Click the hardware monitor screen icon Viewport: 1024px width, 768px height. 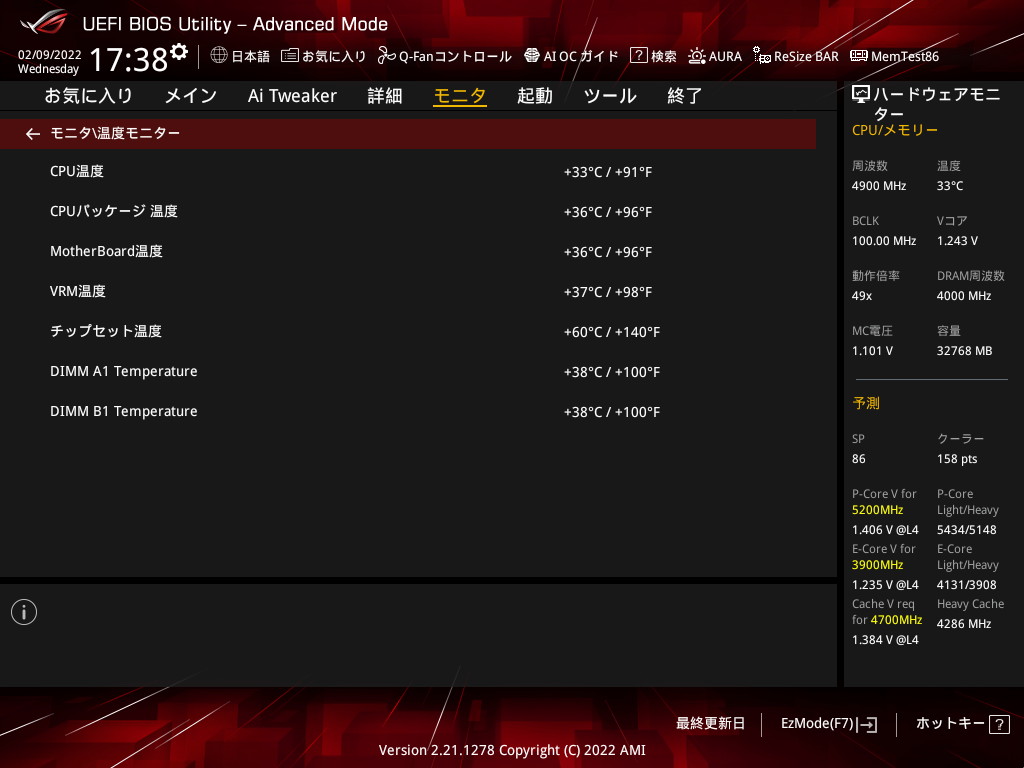click(x=861, y=95)
